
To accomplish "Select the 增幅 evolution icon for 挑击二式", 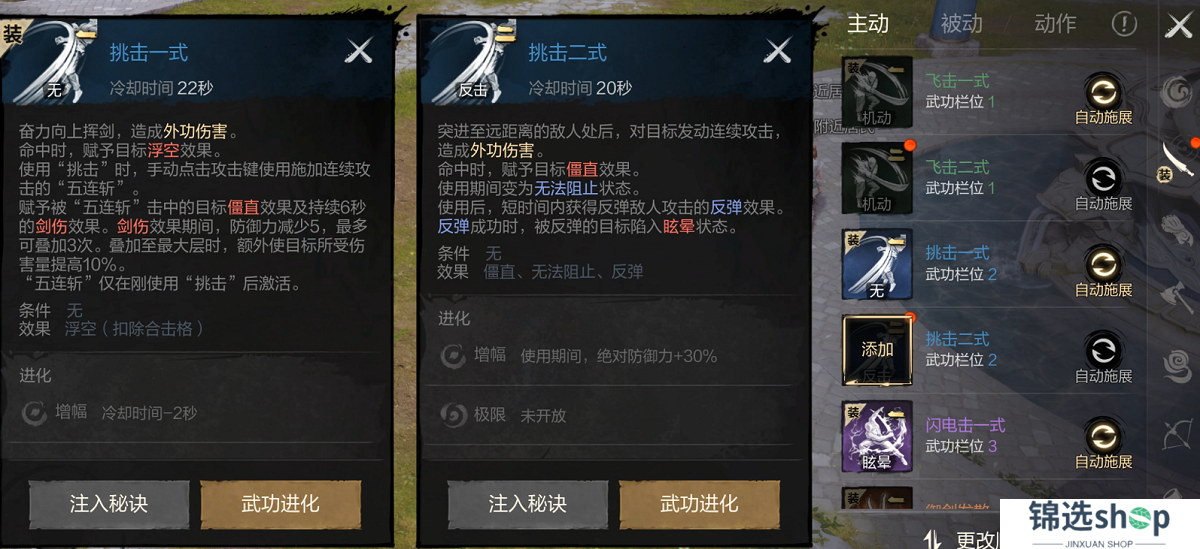I will pos(453,356).
